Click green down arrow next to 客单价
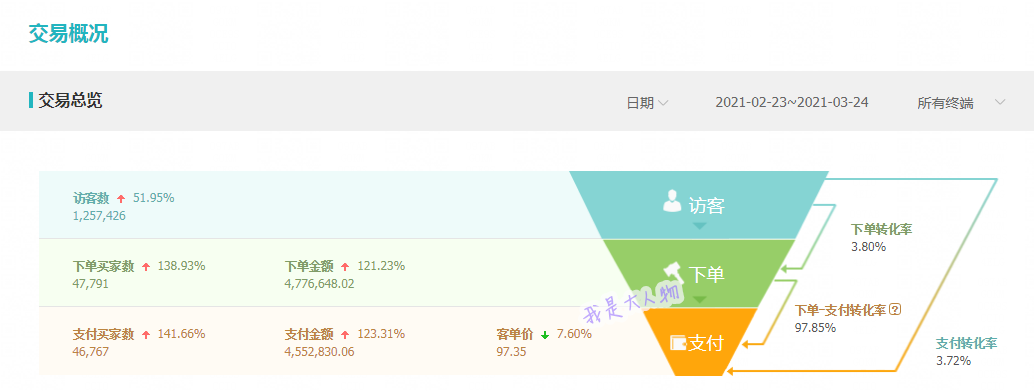The width and height of the screenshot is (1034, 391). coord(545,335)
